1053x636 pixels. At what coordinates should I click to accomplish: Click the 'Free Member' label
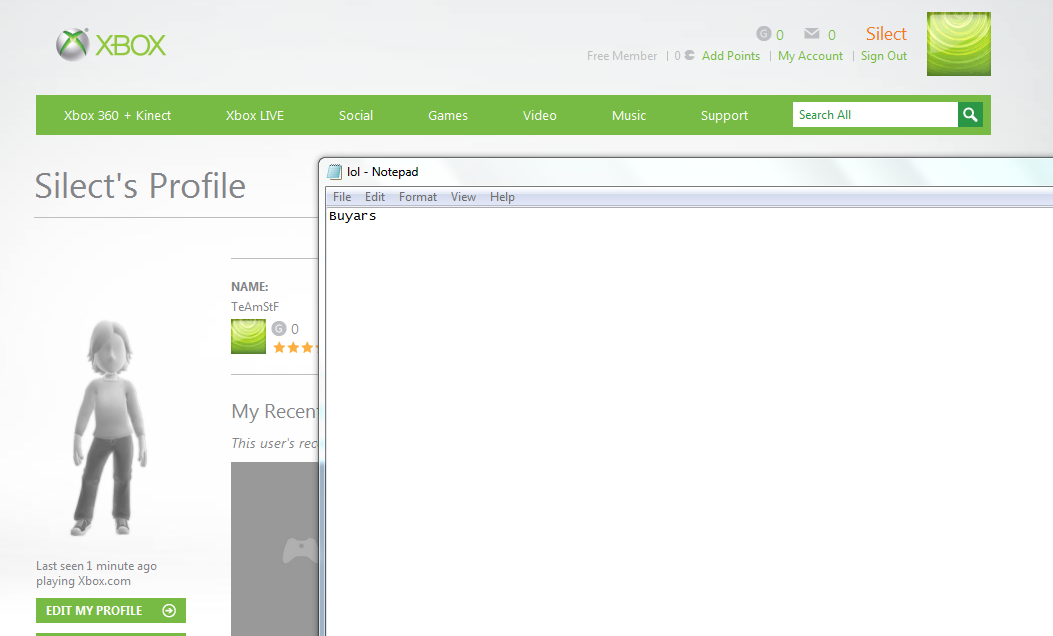[622, 56]
